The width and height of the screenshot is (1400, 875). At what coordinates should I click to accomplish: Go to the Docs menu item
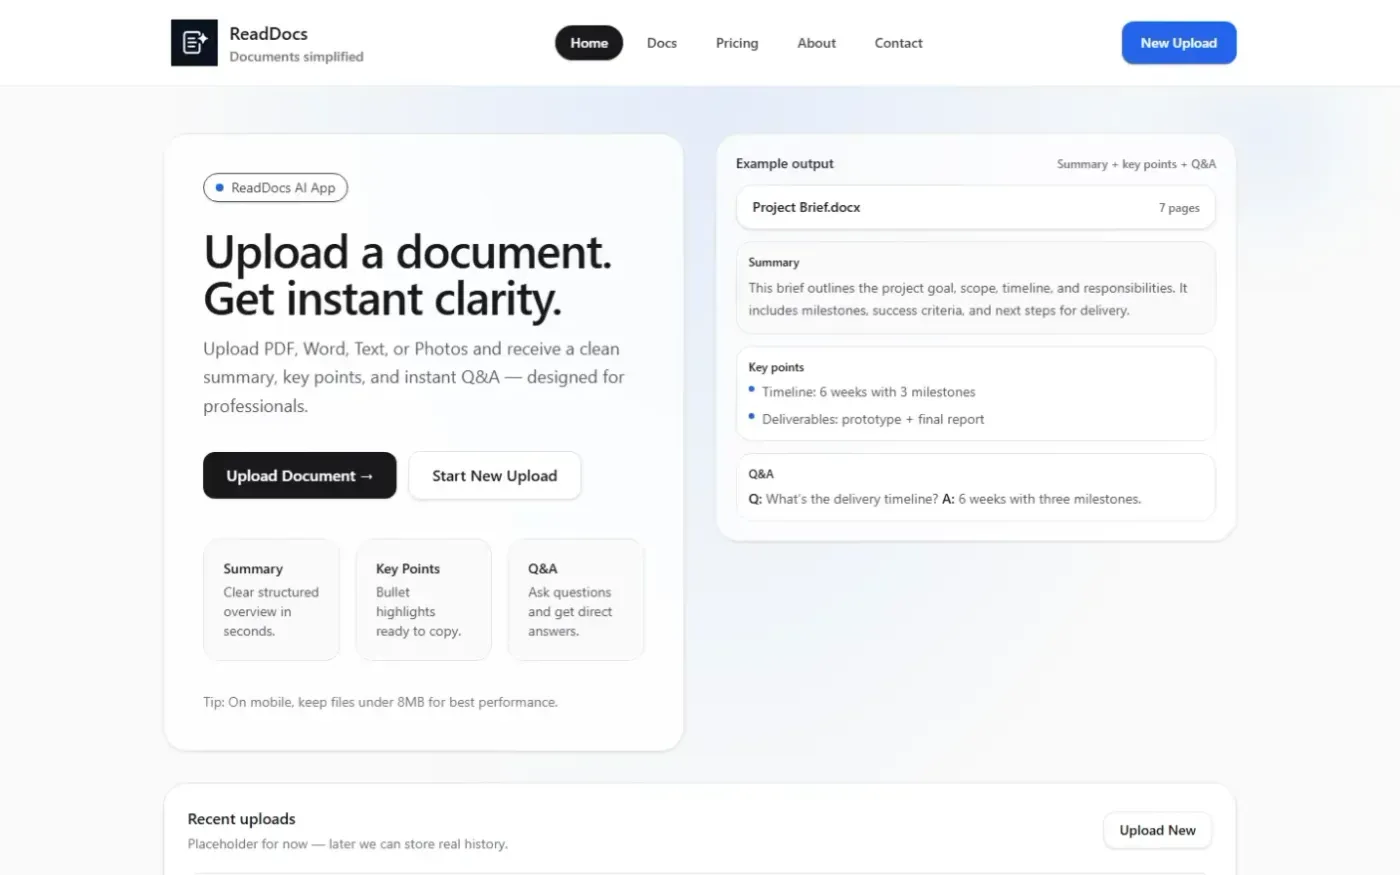click(662, 43)
